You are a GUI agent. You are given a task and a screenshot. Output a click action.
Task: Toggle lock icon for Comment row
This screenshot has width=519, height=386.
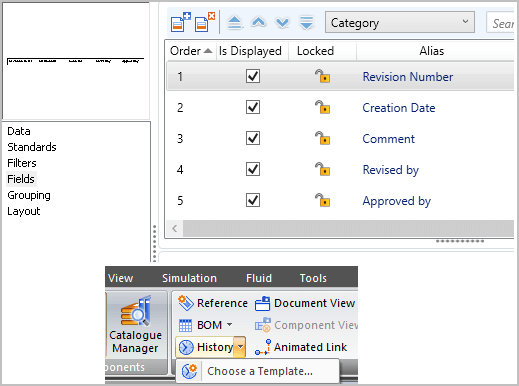(x=322, y=138)
